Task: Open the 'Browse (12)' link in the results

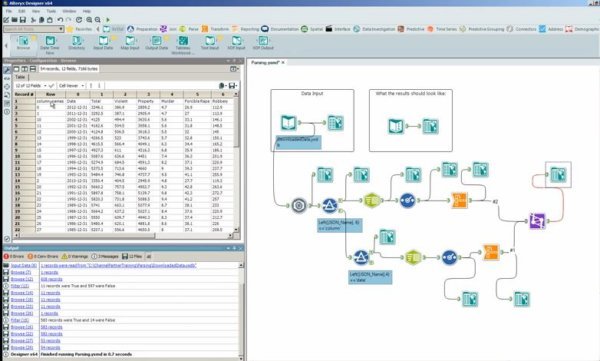Action: [21, 279]
